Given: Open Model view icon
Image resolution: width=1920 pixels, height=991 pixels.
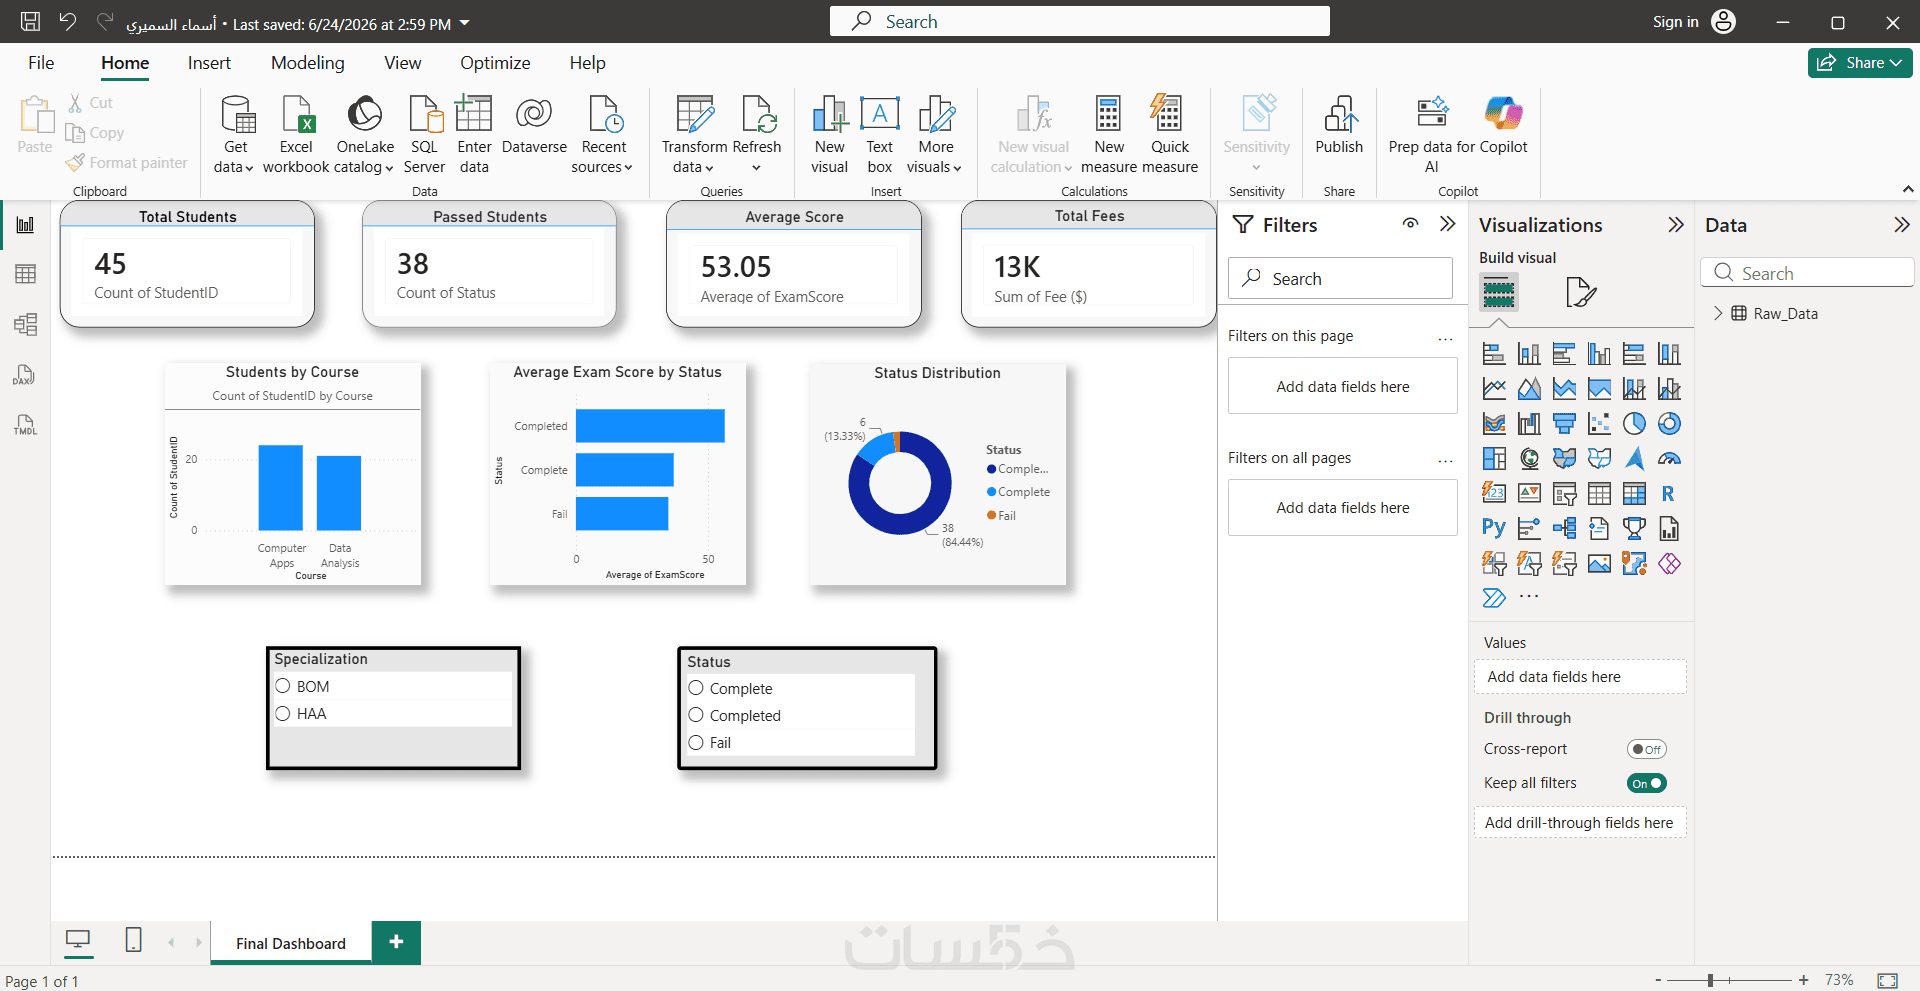Looking at the screenshot, I should (x=25, y=324).
